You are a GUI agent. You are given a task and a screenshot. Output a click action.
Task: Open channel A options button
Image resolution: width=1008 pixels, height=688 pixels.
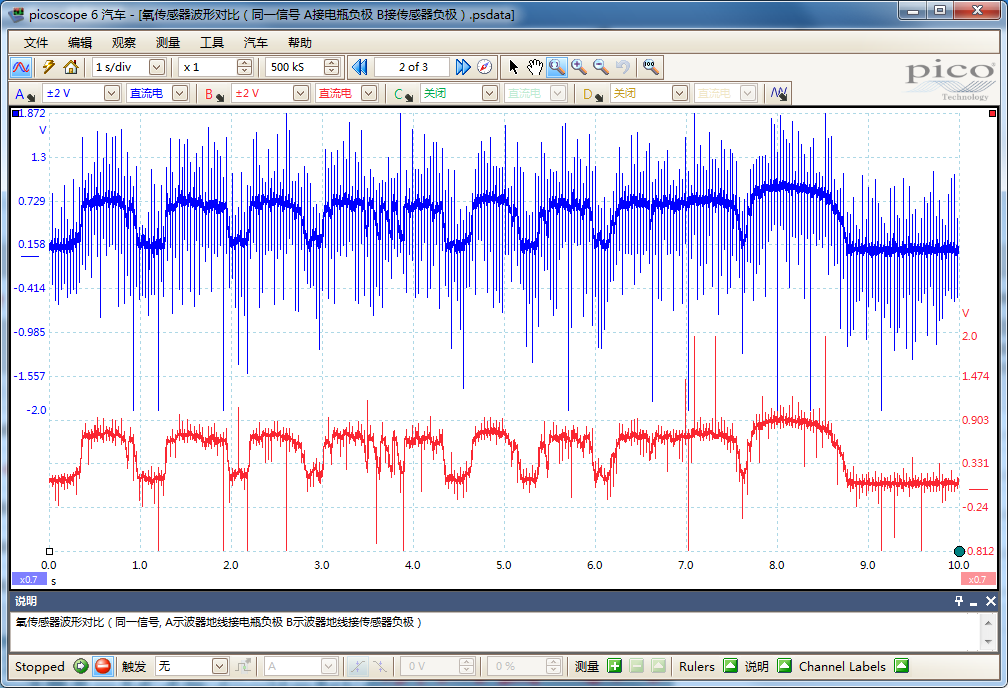[x=24, y=94]
